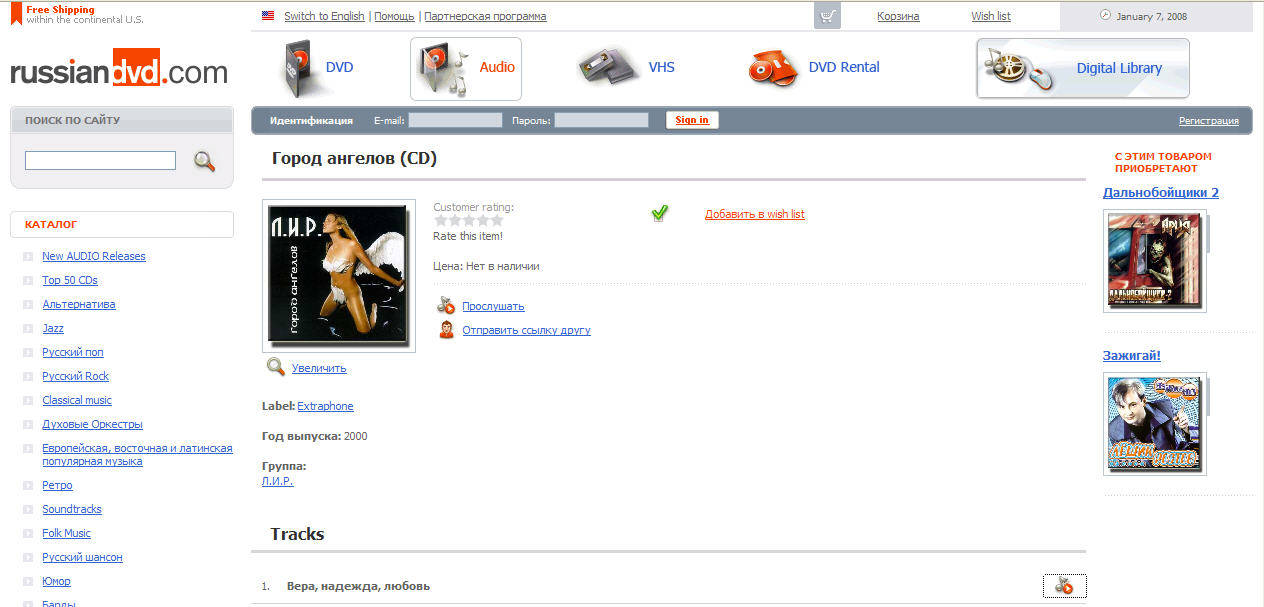The height and width of the screenshot is (607, 1264).
Task: Click the bullet icon beside Soundtracks
Action: tap(28, 510)
